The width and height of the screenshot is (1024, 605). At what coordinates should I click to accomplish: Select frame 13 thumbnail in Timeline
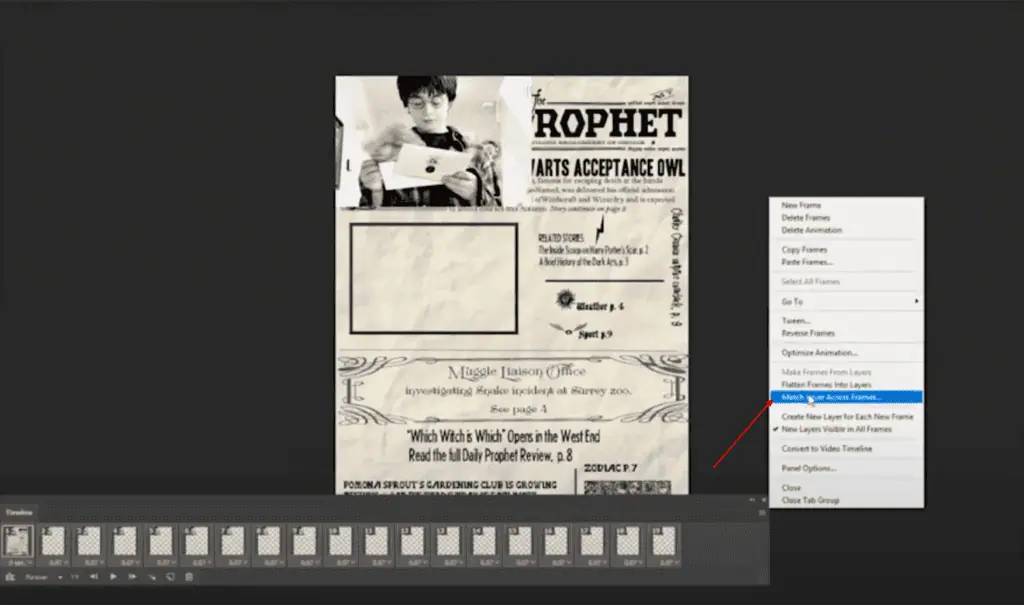click(449, 541)
